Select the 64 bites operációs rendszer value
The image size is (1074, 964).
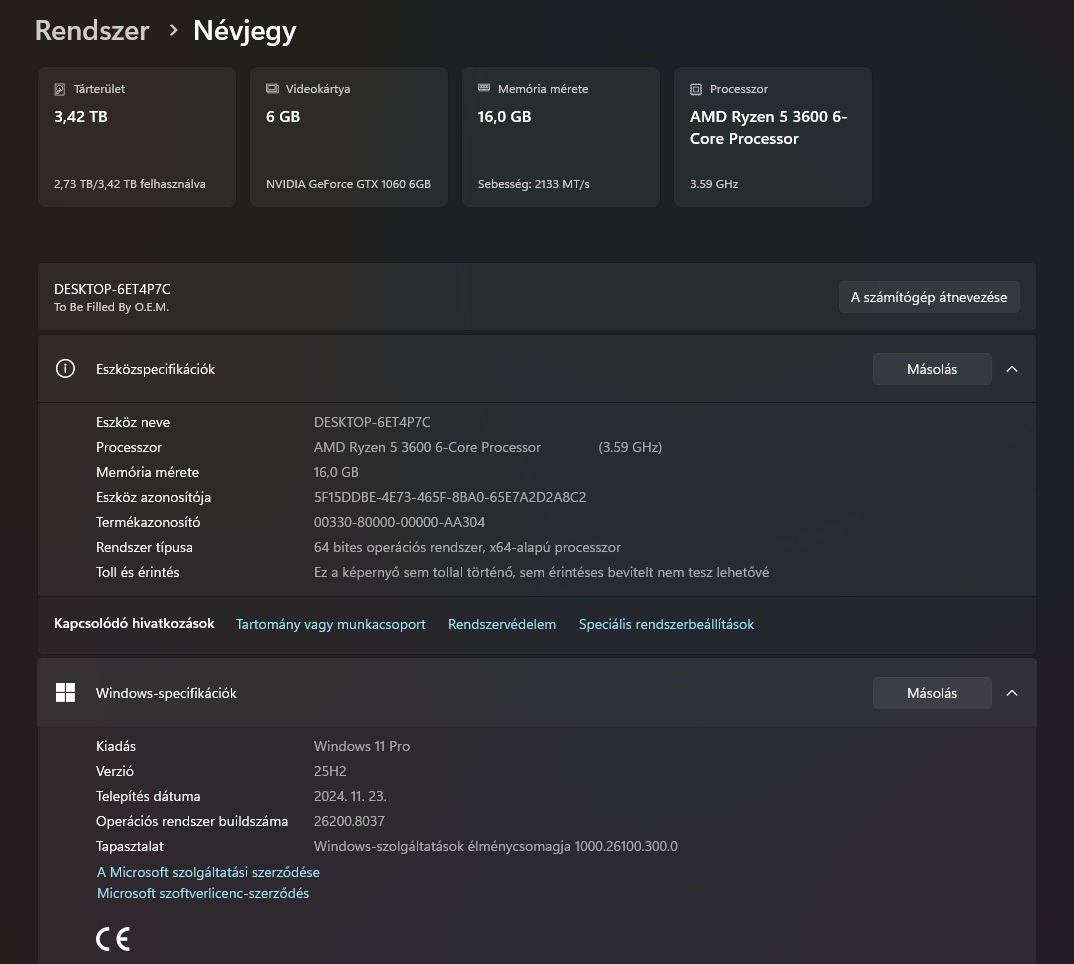[x=467, y=547]
